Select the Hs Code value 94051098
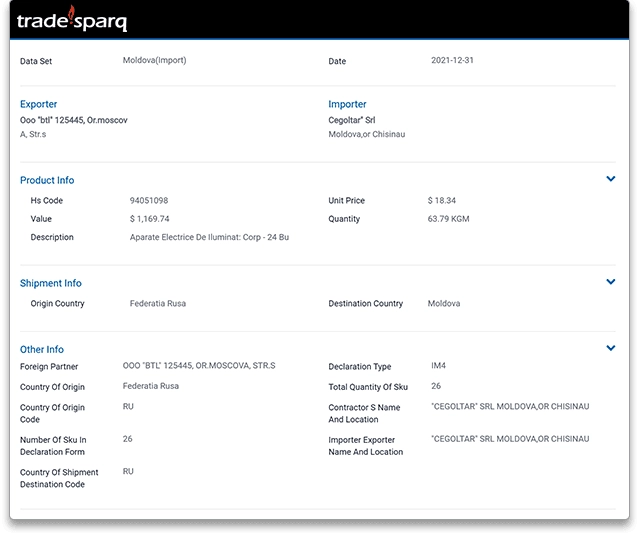The image size is (637, 541). [x=149, y=200]
